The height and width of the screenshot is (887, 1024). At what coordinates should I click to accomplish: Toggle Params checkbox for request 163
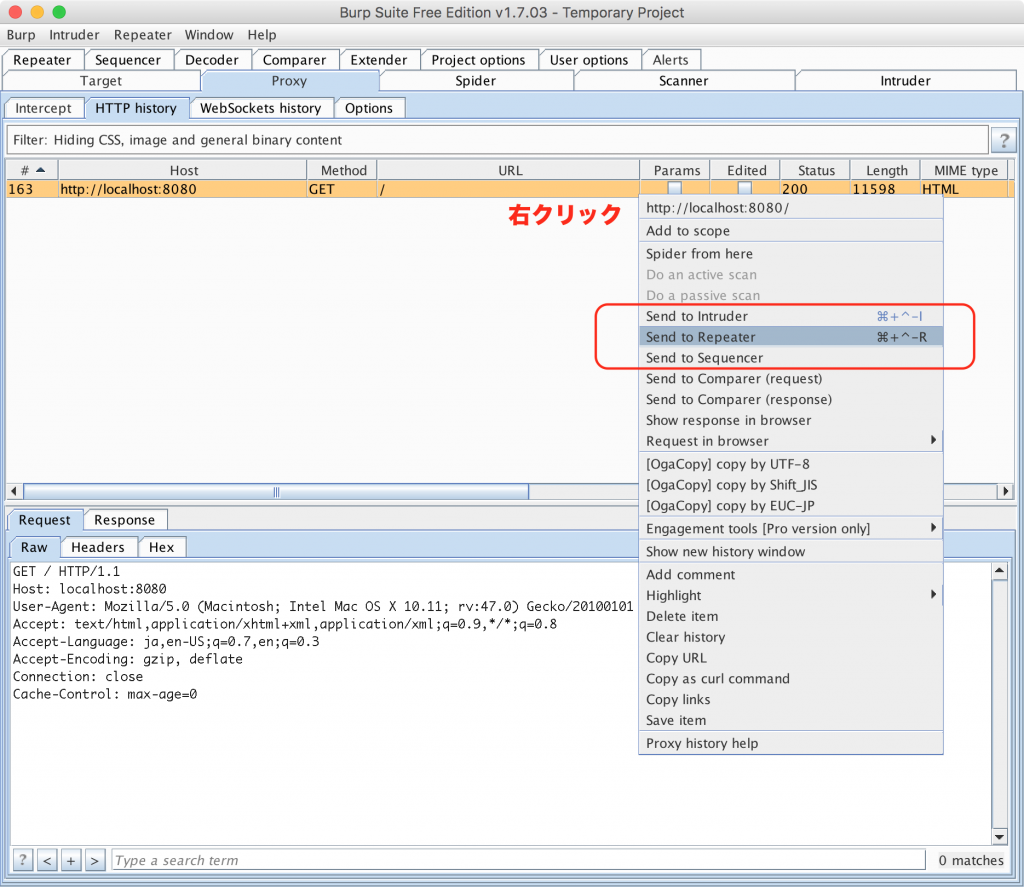tap(675, 188)
